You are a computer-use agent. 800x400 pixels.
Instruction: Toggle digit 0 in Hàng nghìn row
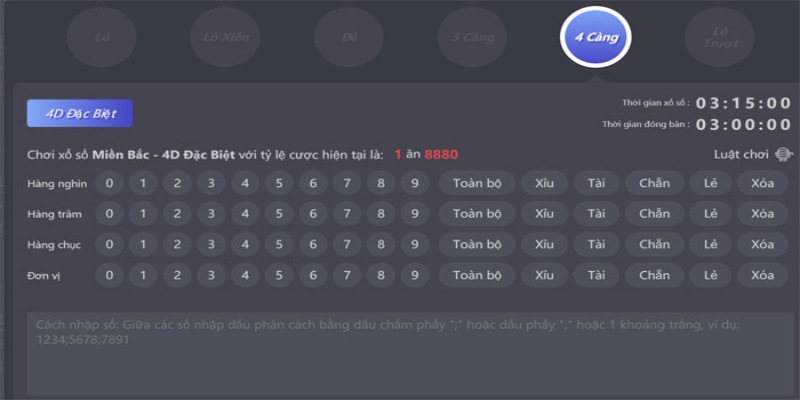click(x=109, y=183)
